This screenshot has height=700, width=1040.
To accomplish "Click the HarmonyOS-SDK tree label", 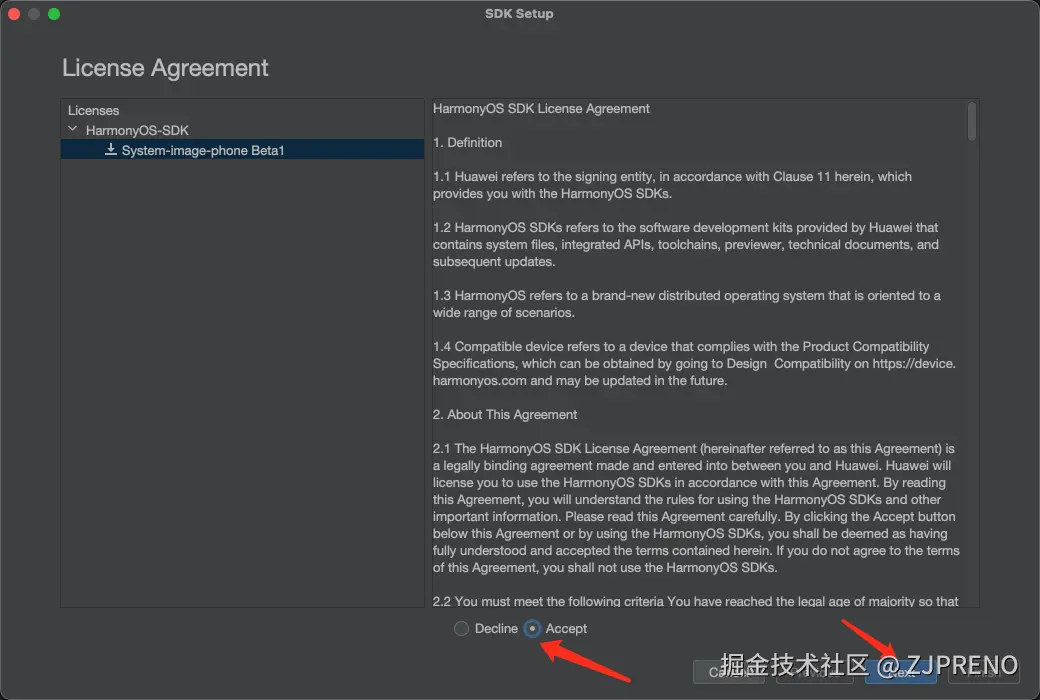I will [x=137, y=130].
